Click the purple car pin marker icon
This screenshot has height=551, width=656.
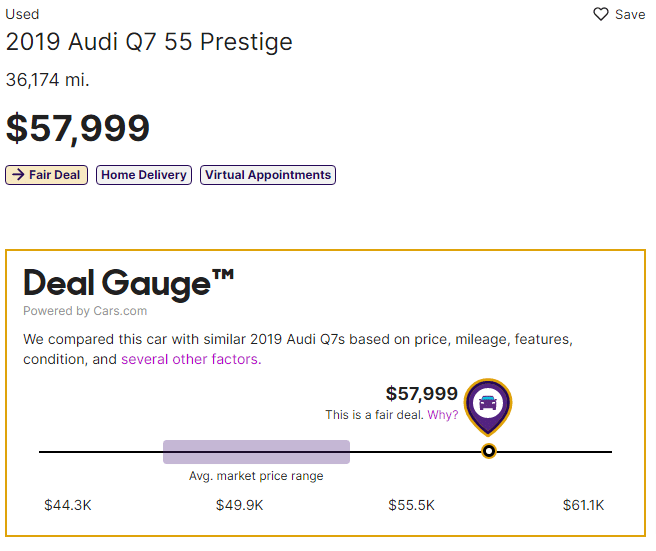(488, 407)
